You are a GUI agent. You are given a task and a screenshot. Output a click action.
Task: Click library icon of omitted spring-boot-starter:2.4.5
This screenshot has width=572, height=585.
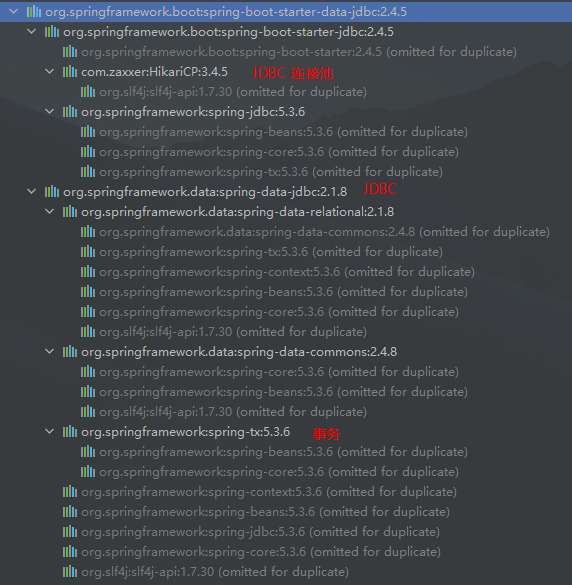point(70,51)
